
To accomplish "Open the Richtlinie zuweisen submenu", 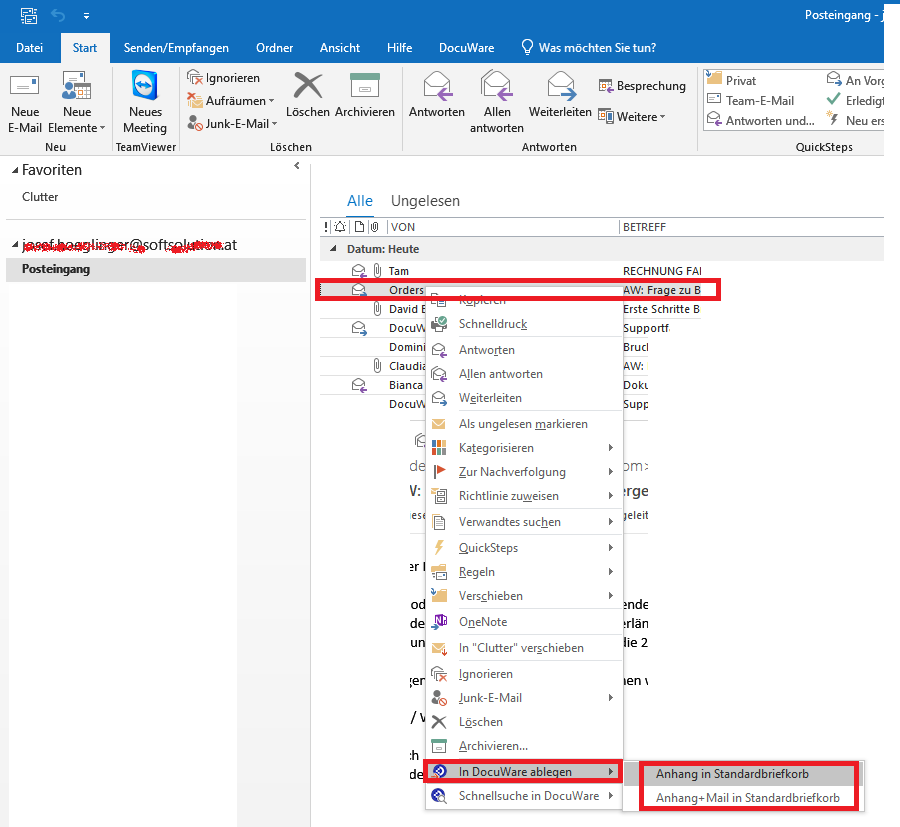I will tap(524, 496).
